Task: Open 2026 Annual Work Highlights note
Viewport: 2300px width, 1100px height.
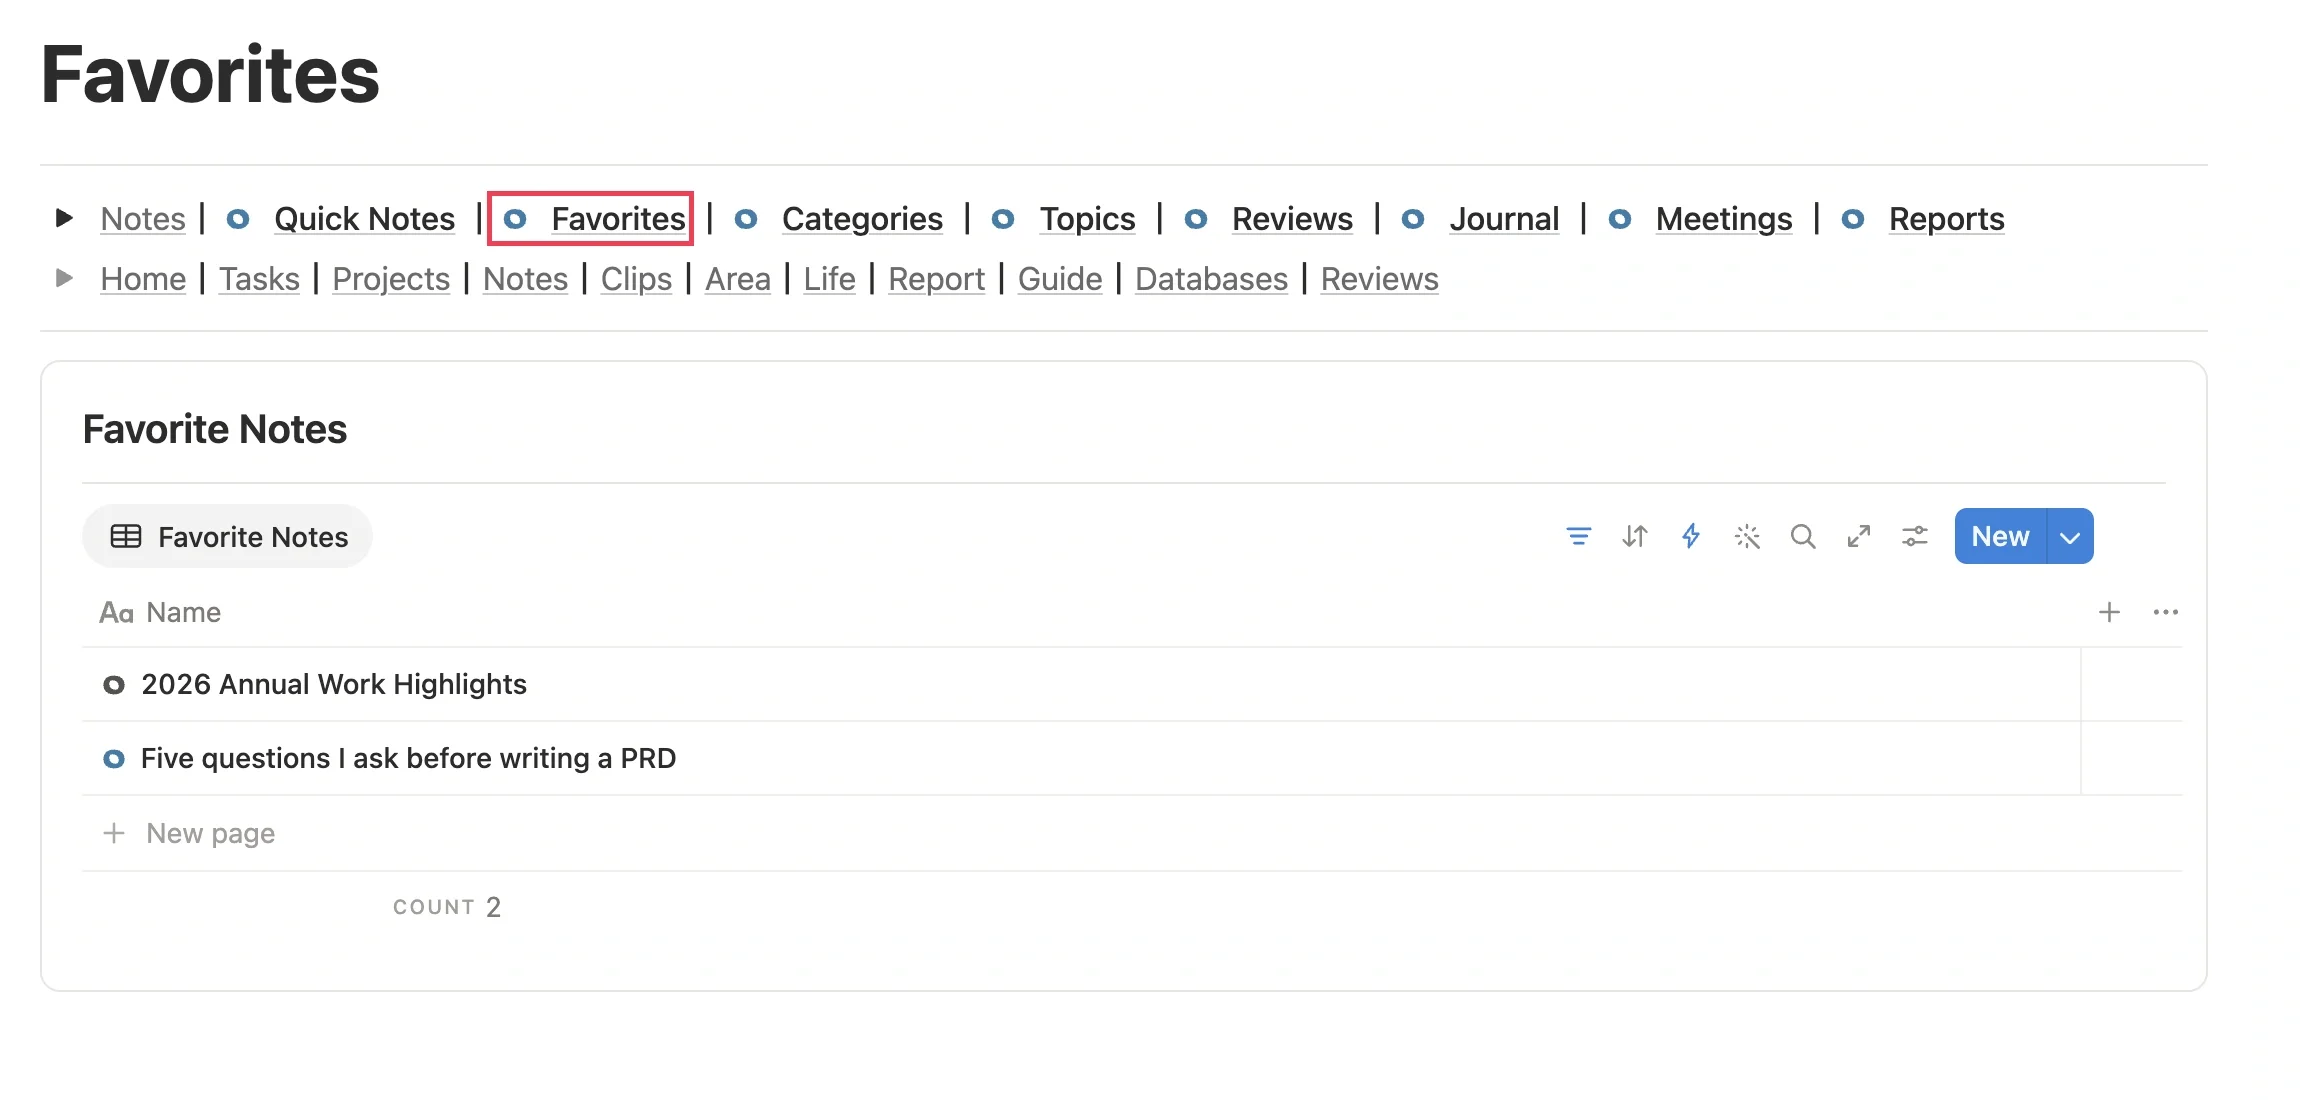Action: [x=334, y=685]
